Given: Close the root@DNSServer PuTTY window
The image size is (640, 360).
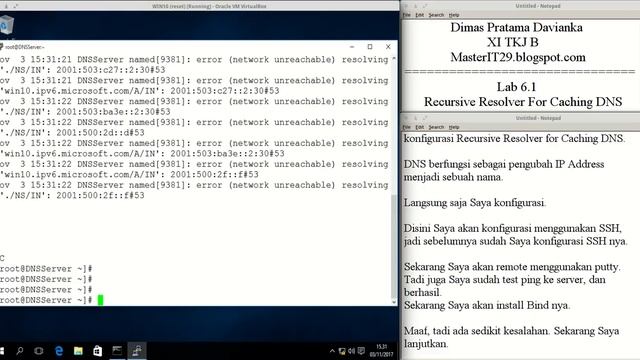Looking at the screenshot, I should tap(388, 47).
